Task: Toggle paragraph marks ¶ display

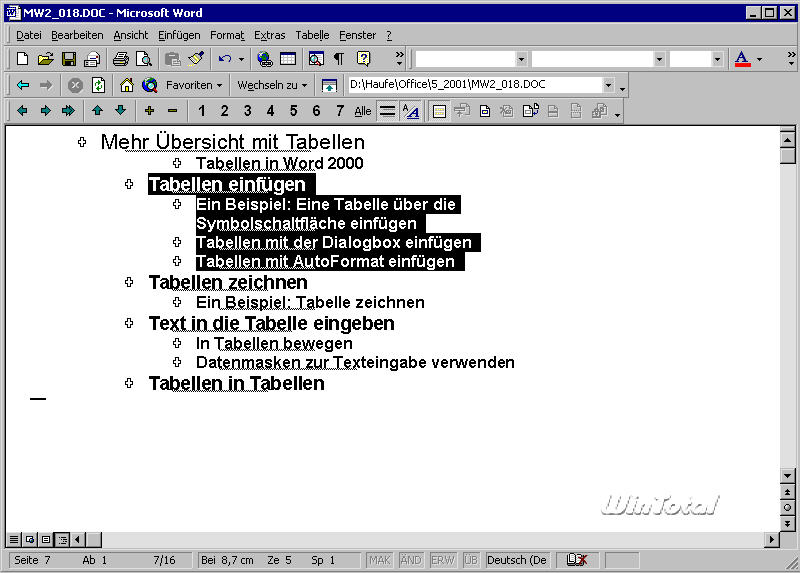Action: coord(339,59)
